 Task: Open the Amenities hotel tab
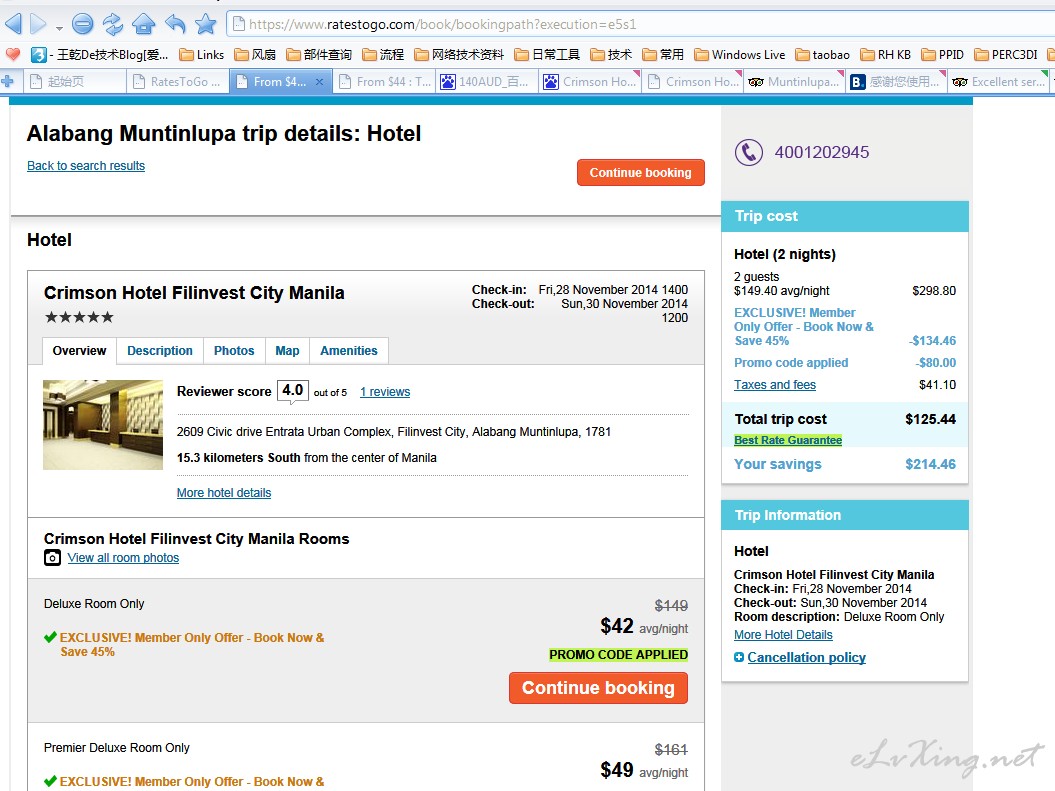point(349,350)
